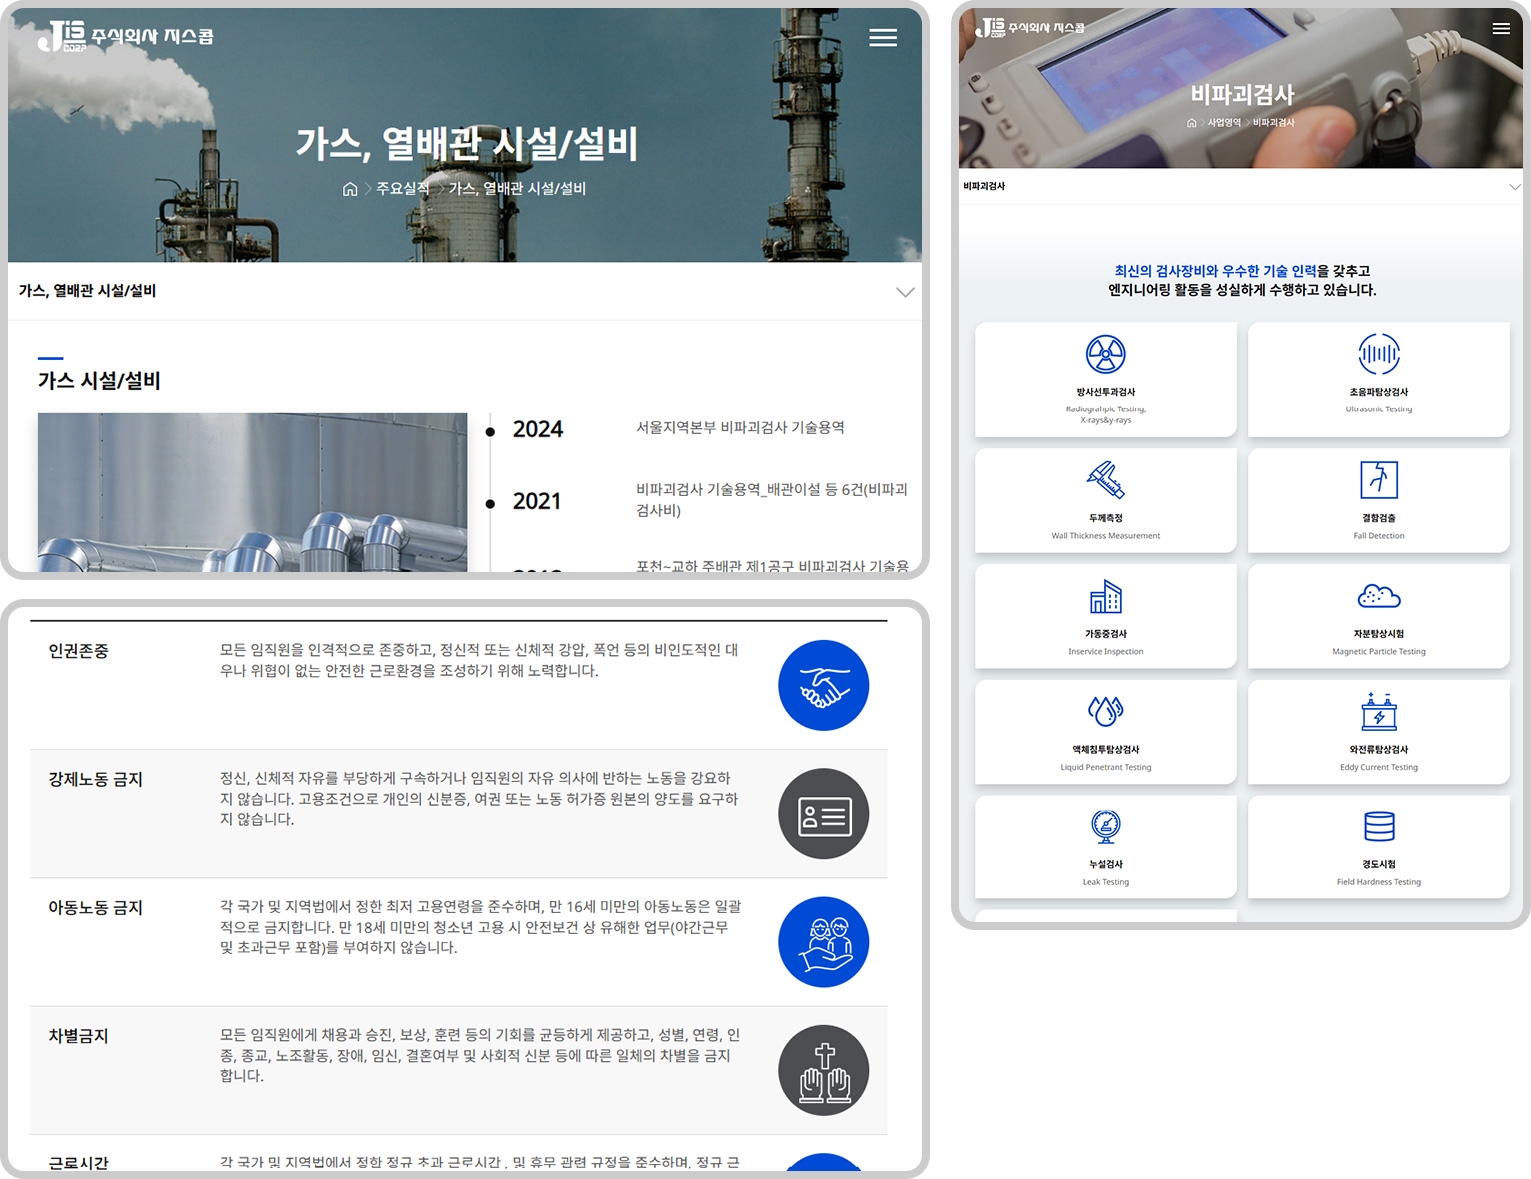Click 가스, 열배관 시설/설비 hero title

click(x=466, y=144)
